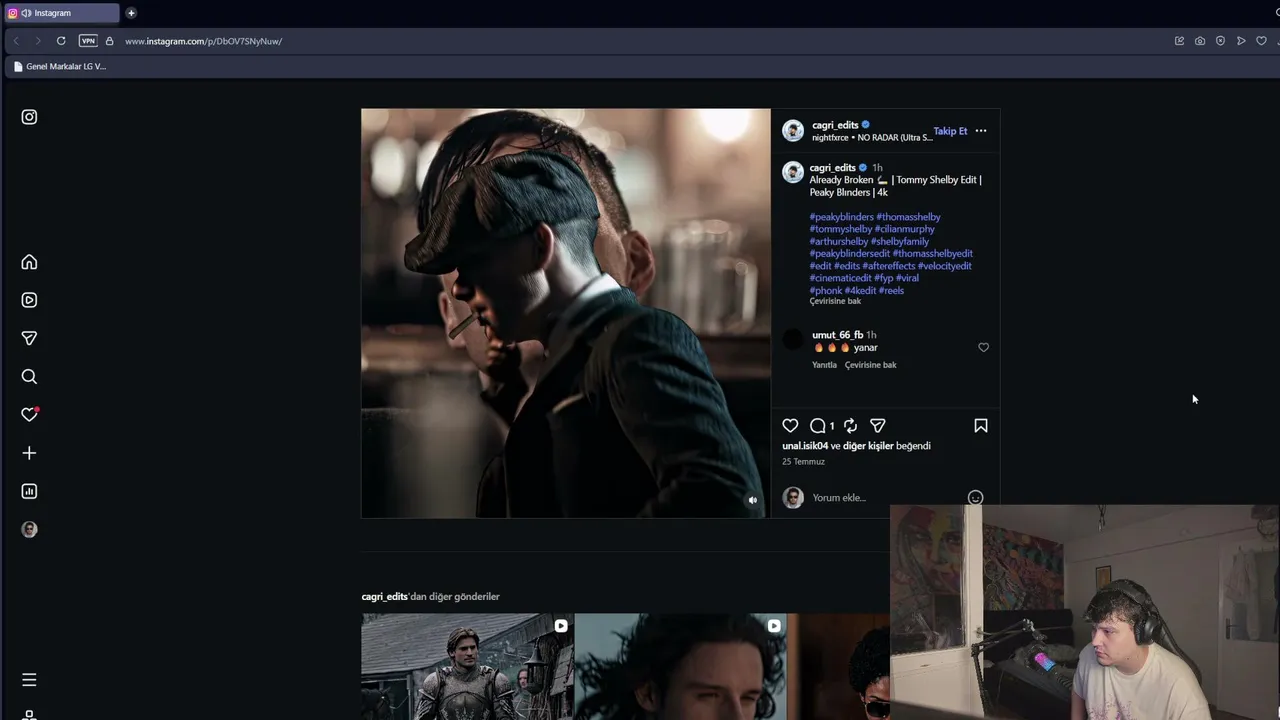Screen dimensions: 1280x720
Task: Open emoji picker in comment box
Action: point(975,498)
